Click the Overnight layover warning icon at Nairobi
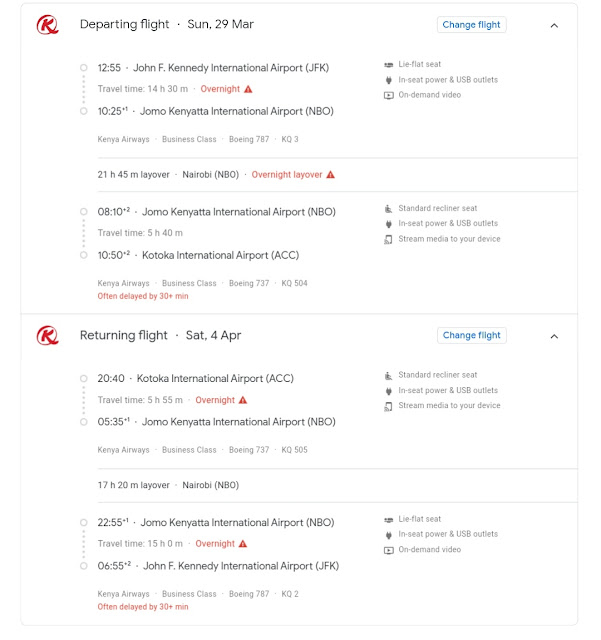The image size is (601, 640). click(331, 175)
